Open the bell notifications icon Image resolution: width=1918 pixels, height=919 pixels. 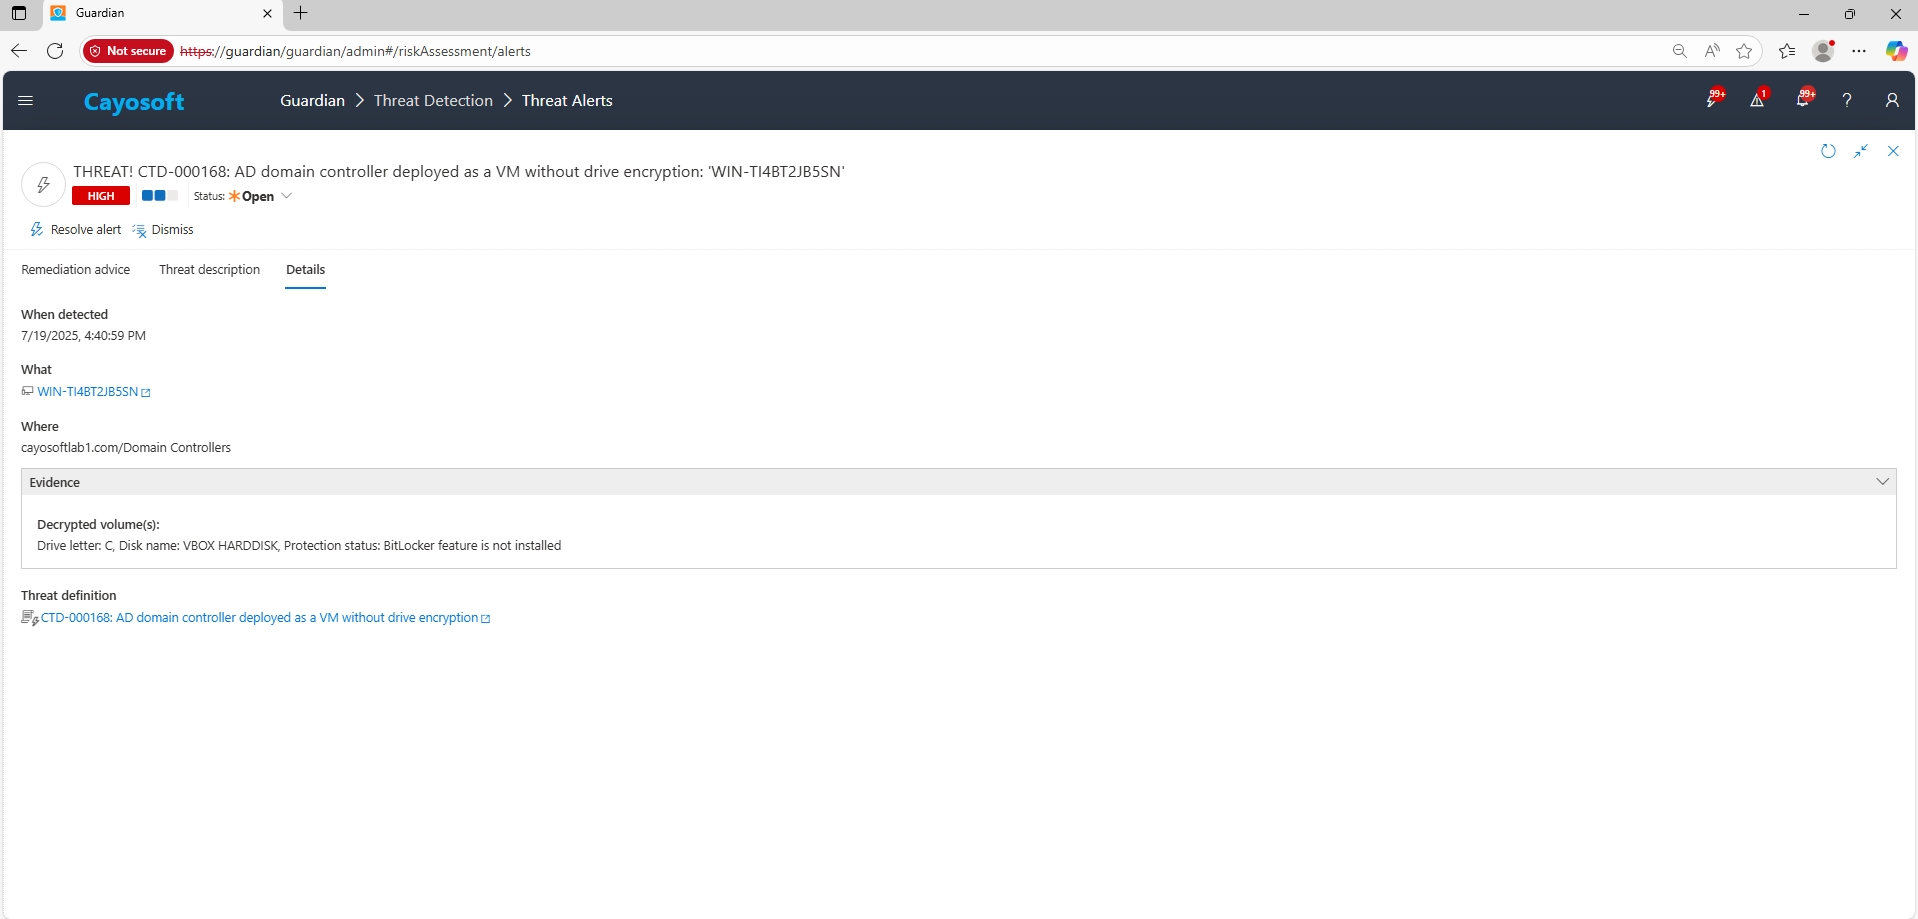point(1803,100)
